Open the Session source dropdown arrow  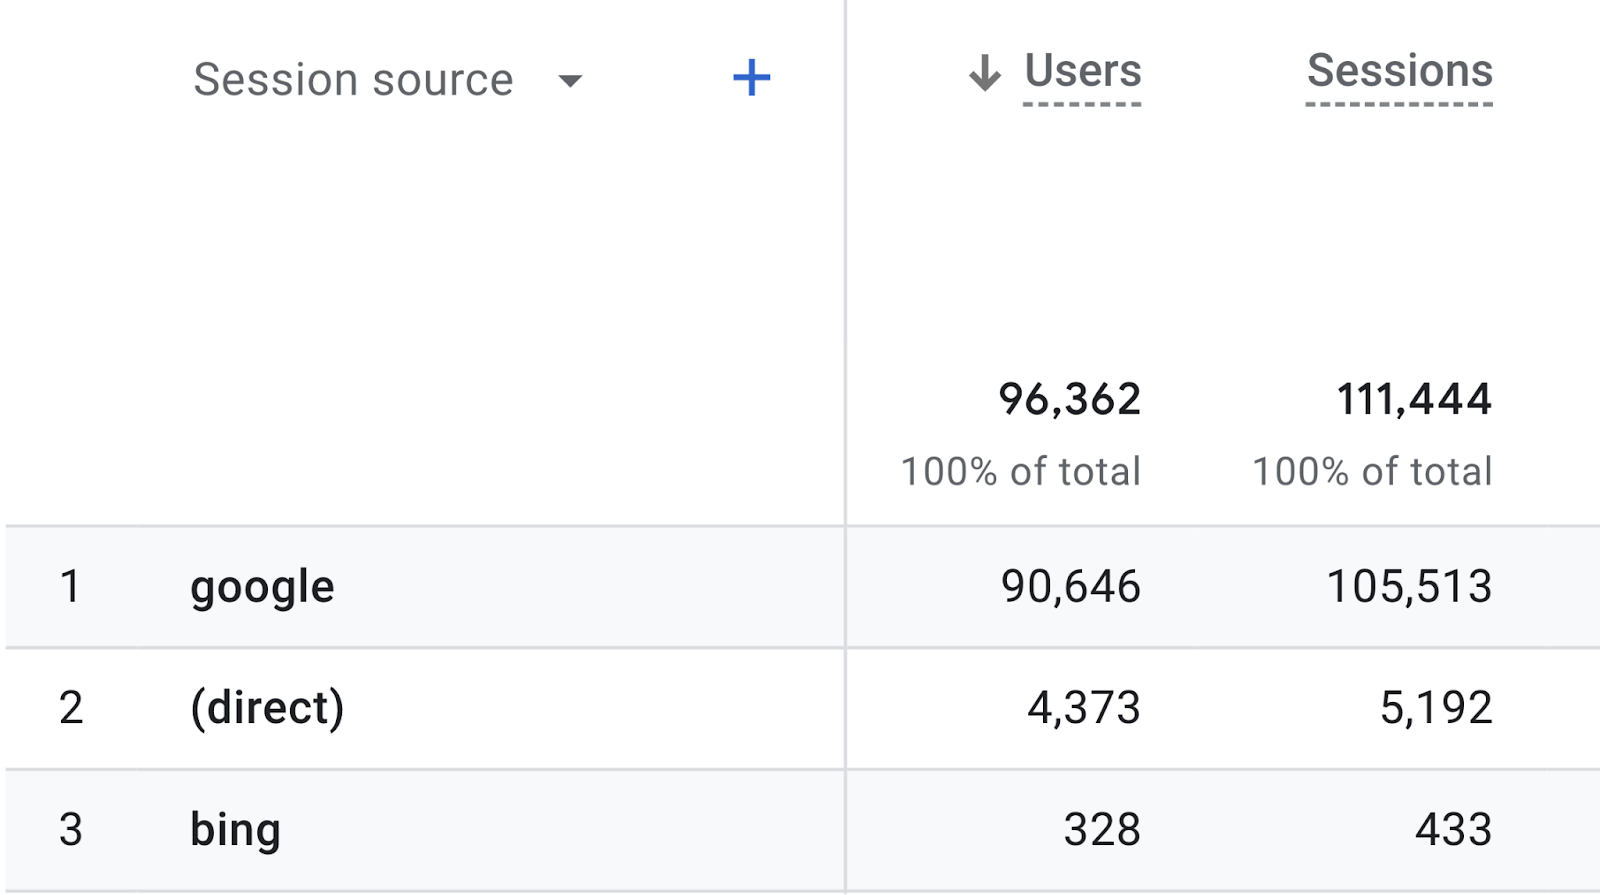tap(570, 81)
